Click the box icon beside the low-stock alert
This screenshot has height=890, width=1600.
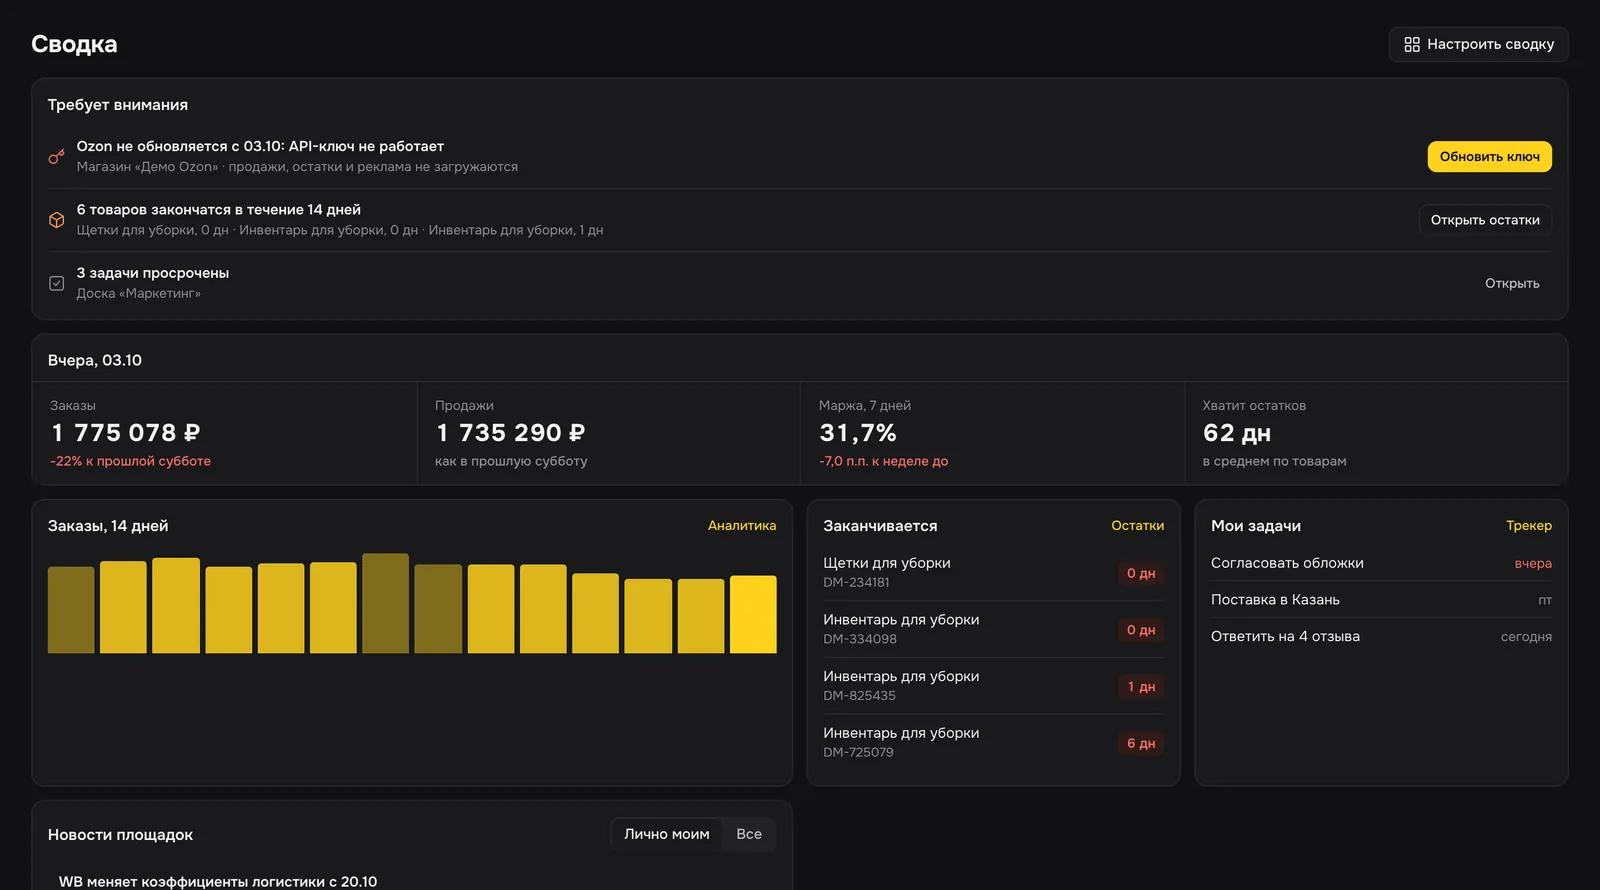click(x=56, y=220)
